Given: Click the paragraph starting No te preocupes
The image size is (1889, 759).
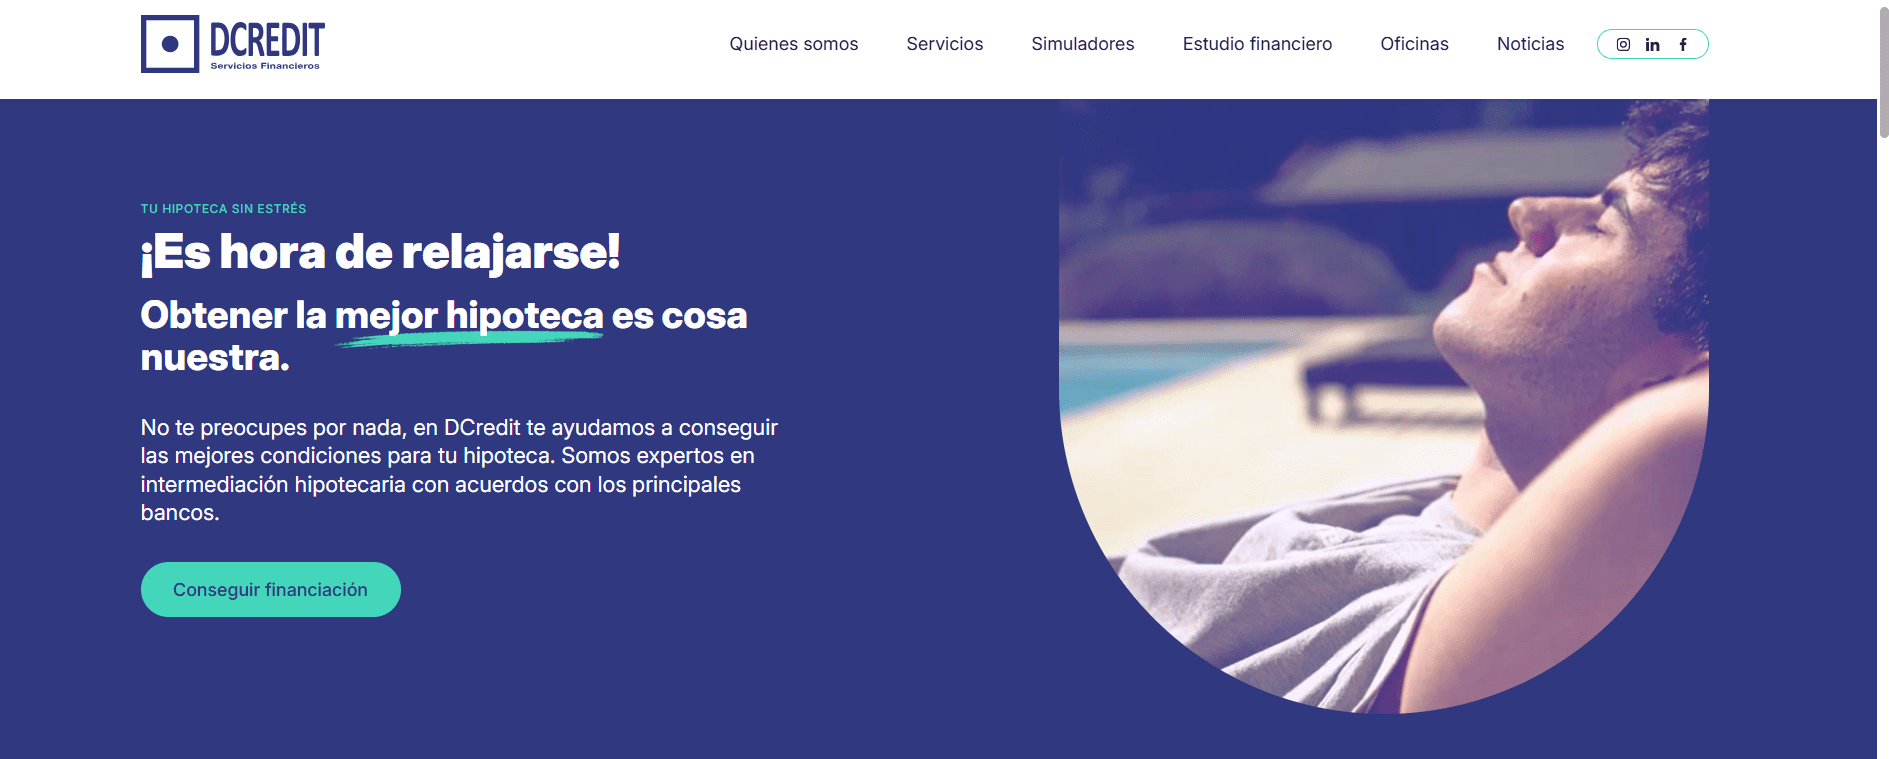Looking at the screenshot, I should click(x=459, y=470).
